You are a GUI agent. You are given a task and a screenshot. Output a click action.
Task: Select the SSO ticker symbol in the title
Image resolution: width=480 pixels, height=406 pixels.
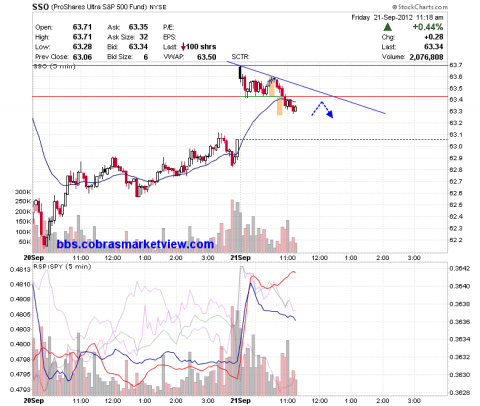pyautogui.click(x=40, y=7)
